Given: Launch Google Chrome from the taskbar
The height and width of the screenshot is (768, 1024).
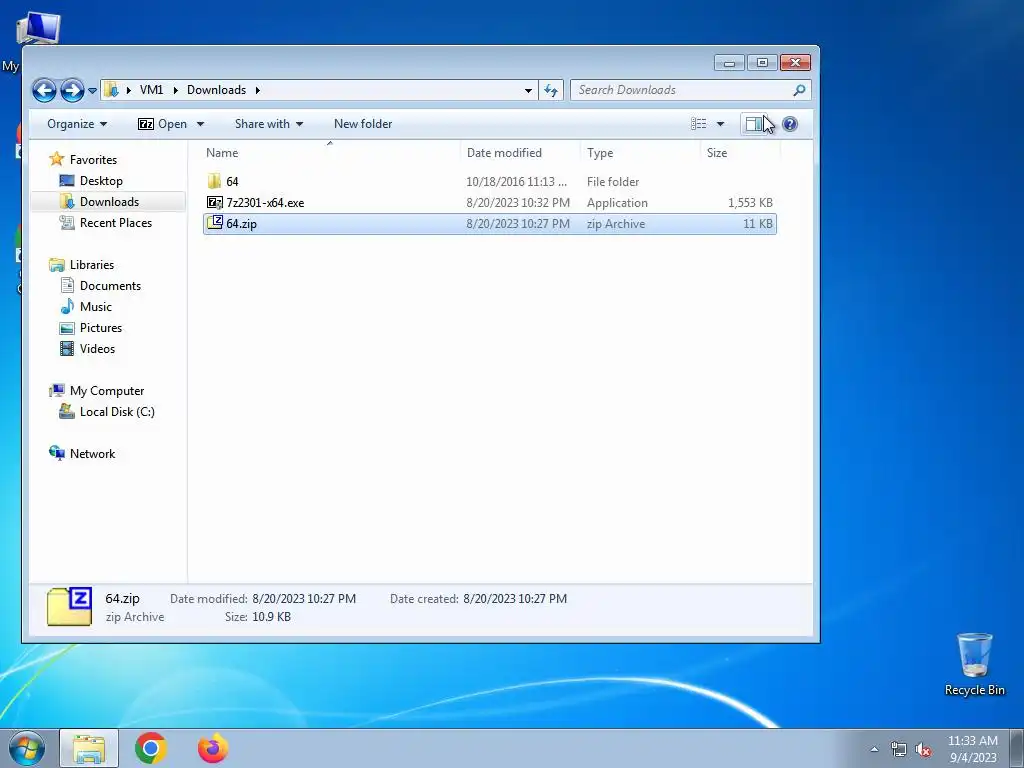Looking at the screenshot, I should tap(151, 748).
